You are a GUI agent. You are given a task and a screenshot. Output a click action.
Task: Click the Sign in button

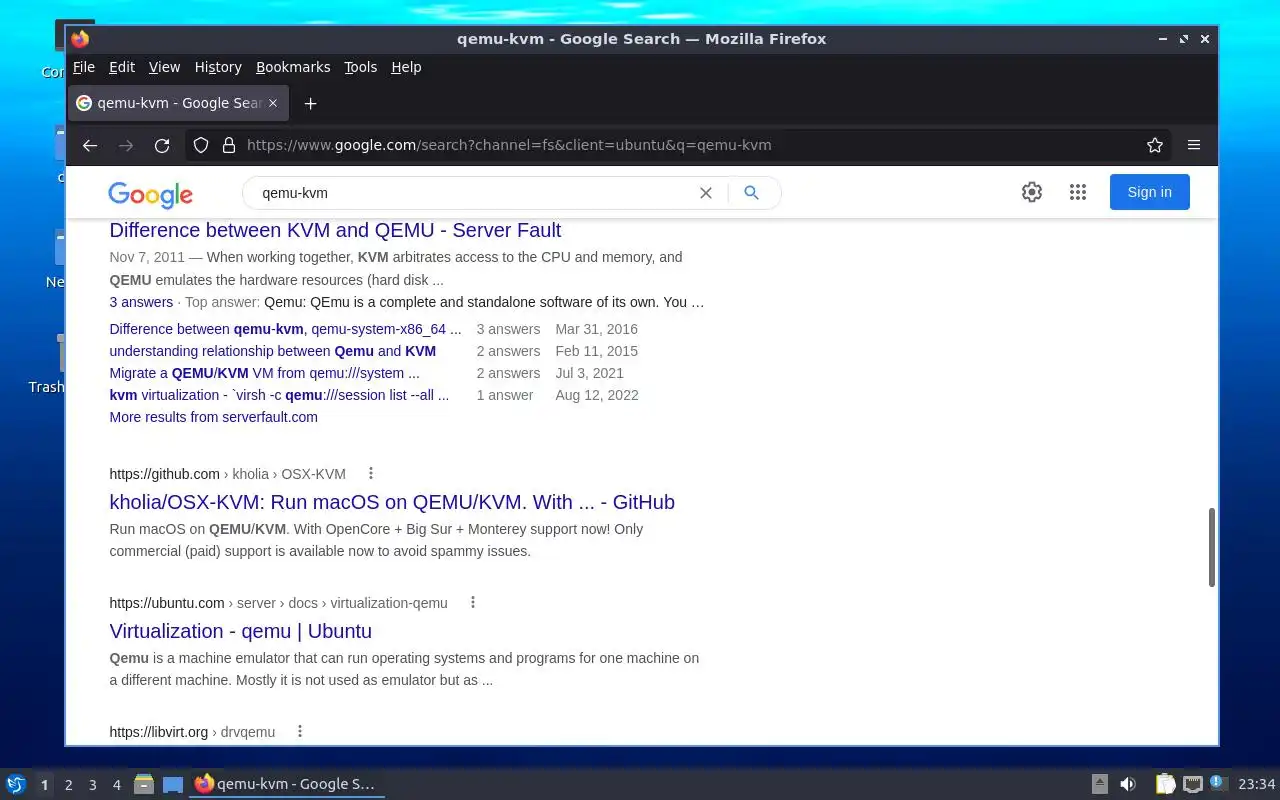tap(1149, 192)
